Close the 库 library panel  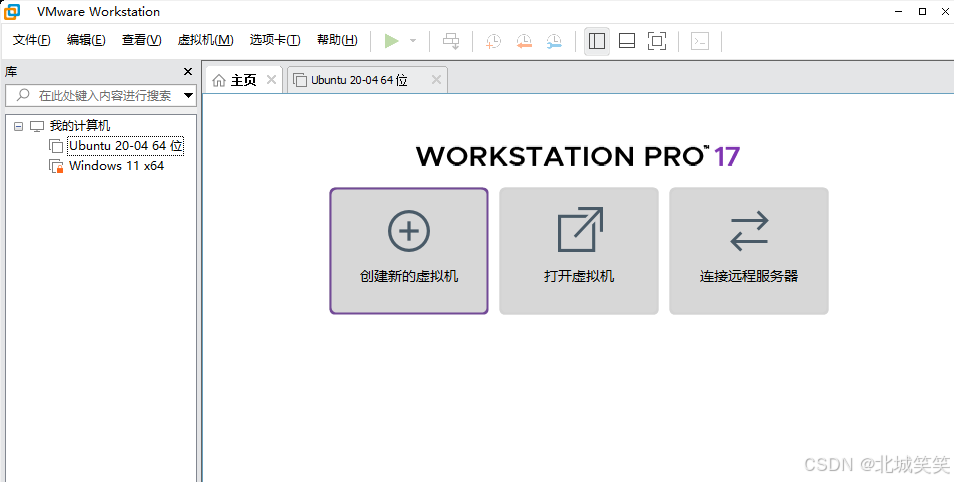188,72
